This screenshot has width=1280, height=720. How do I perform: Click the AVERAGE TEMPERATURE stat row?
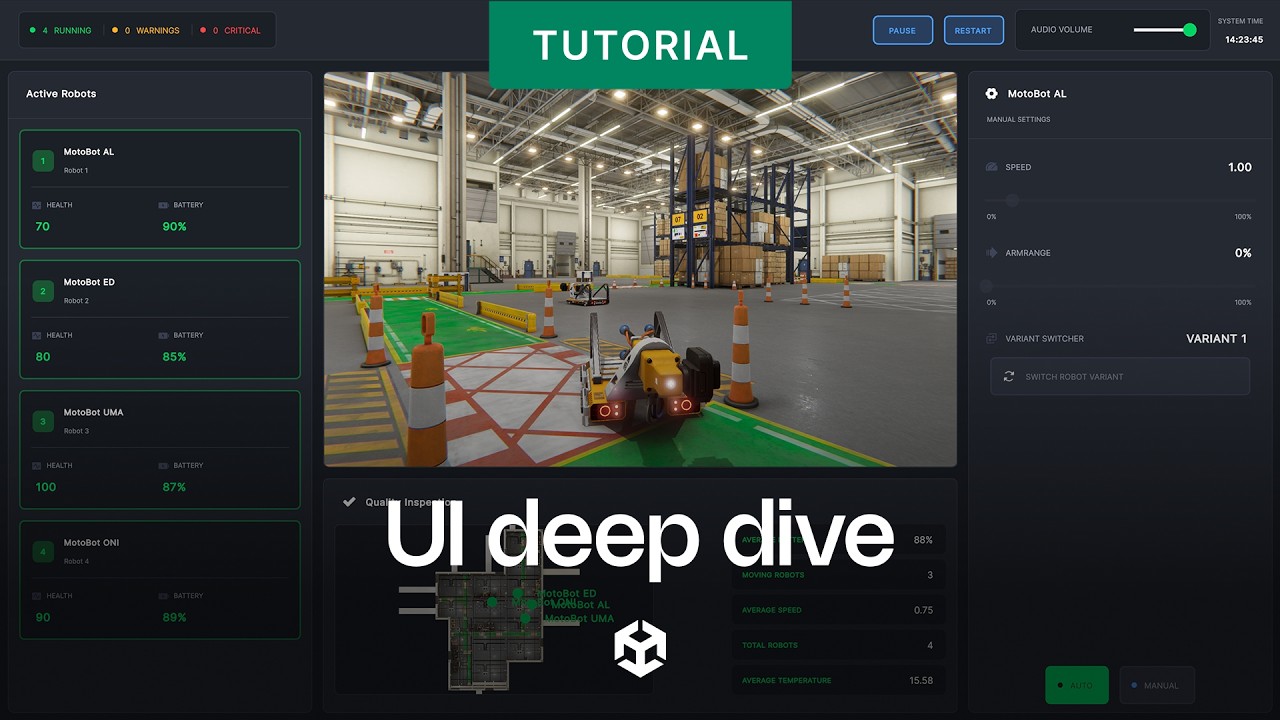(x=838, y=680)
